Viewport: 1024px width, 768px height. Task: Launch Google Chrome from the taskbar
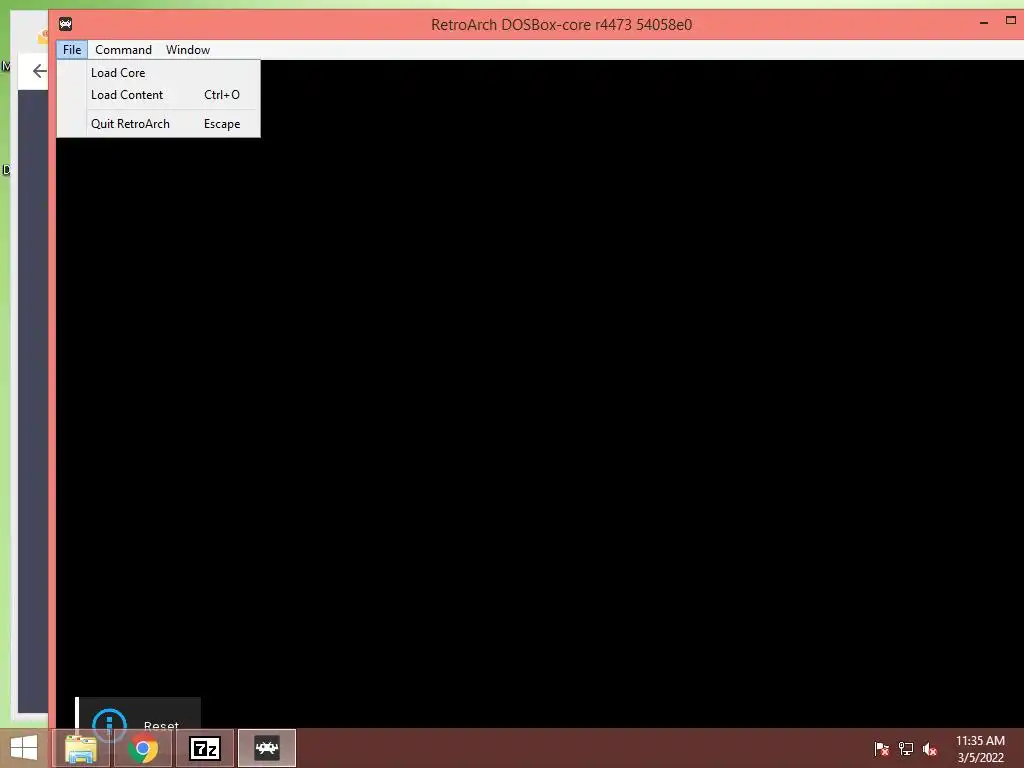143,748
